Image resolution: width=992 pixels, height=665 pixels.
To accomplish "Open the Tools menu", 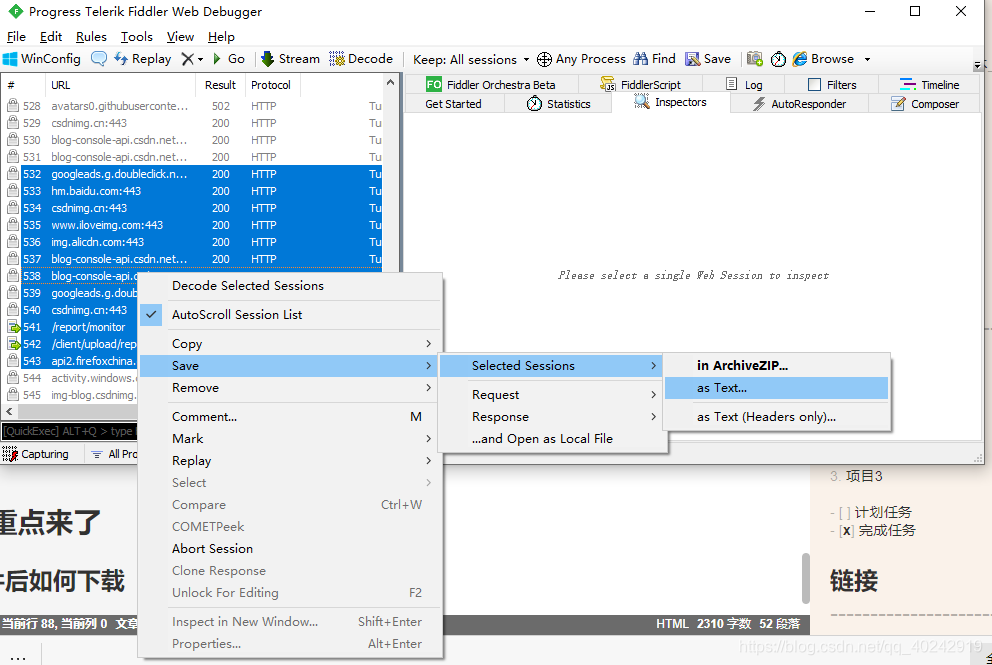I will point(137,37).
